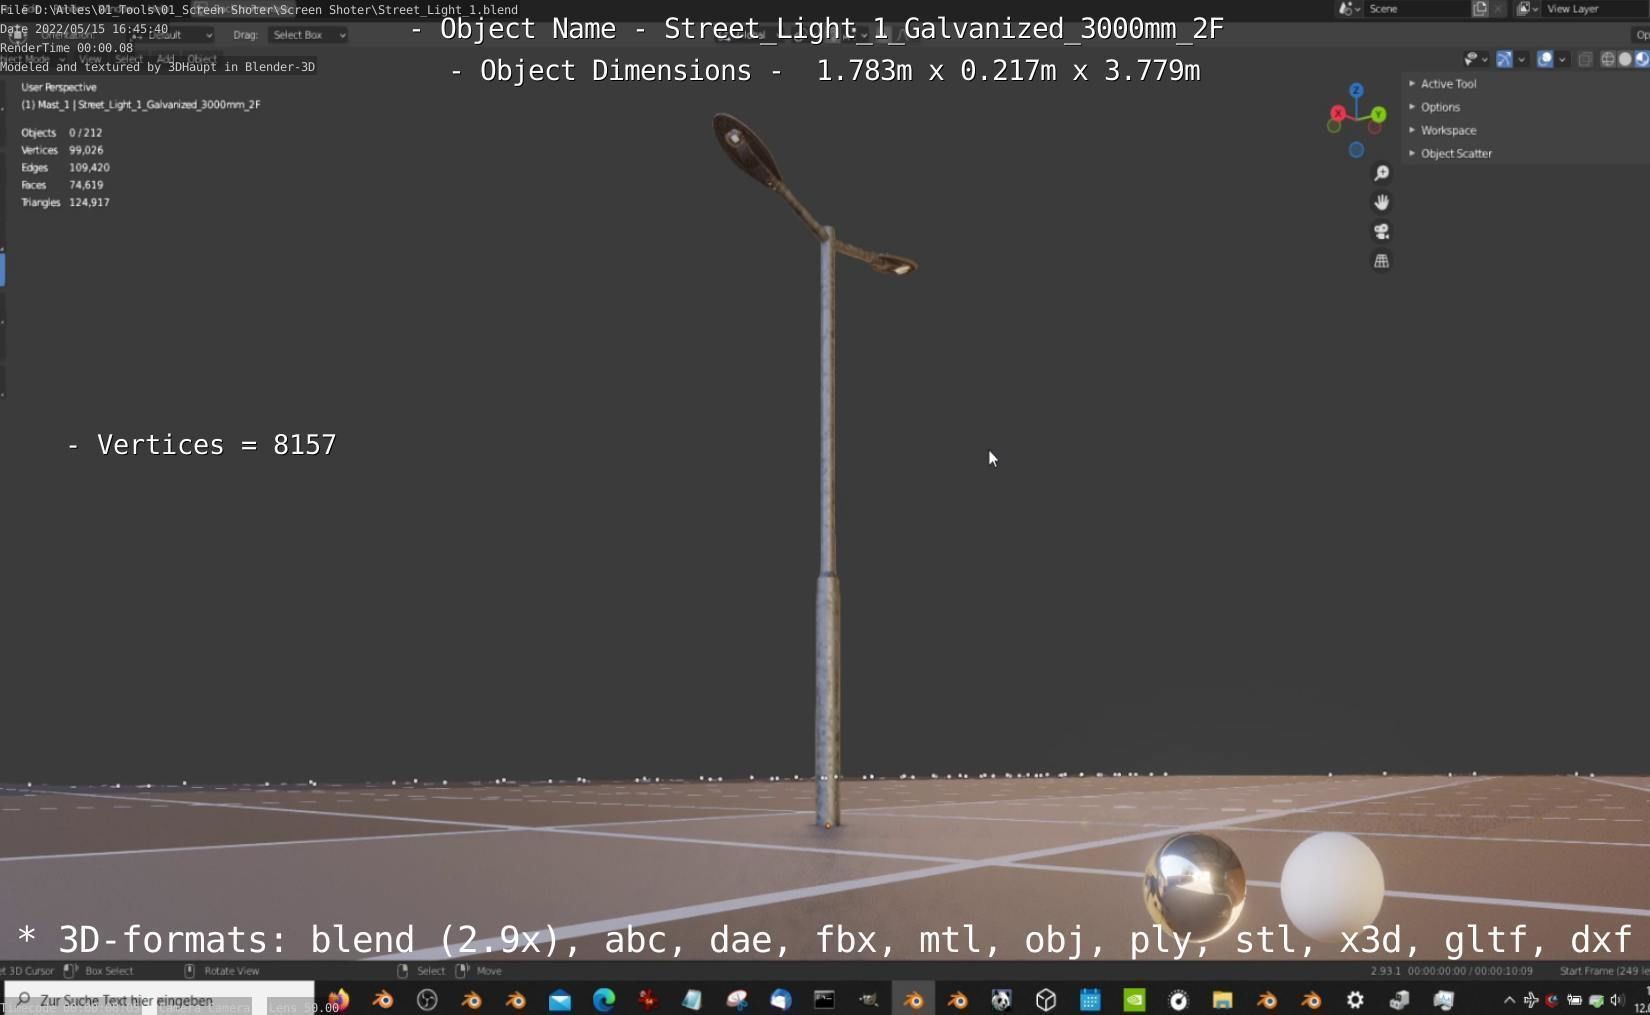Viewport: 1650px width, 1015px height.
Task: Open the blue calendar icon on the taskbar
Action: [x=1090, y=1000]
